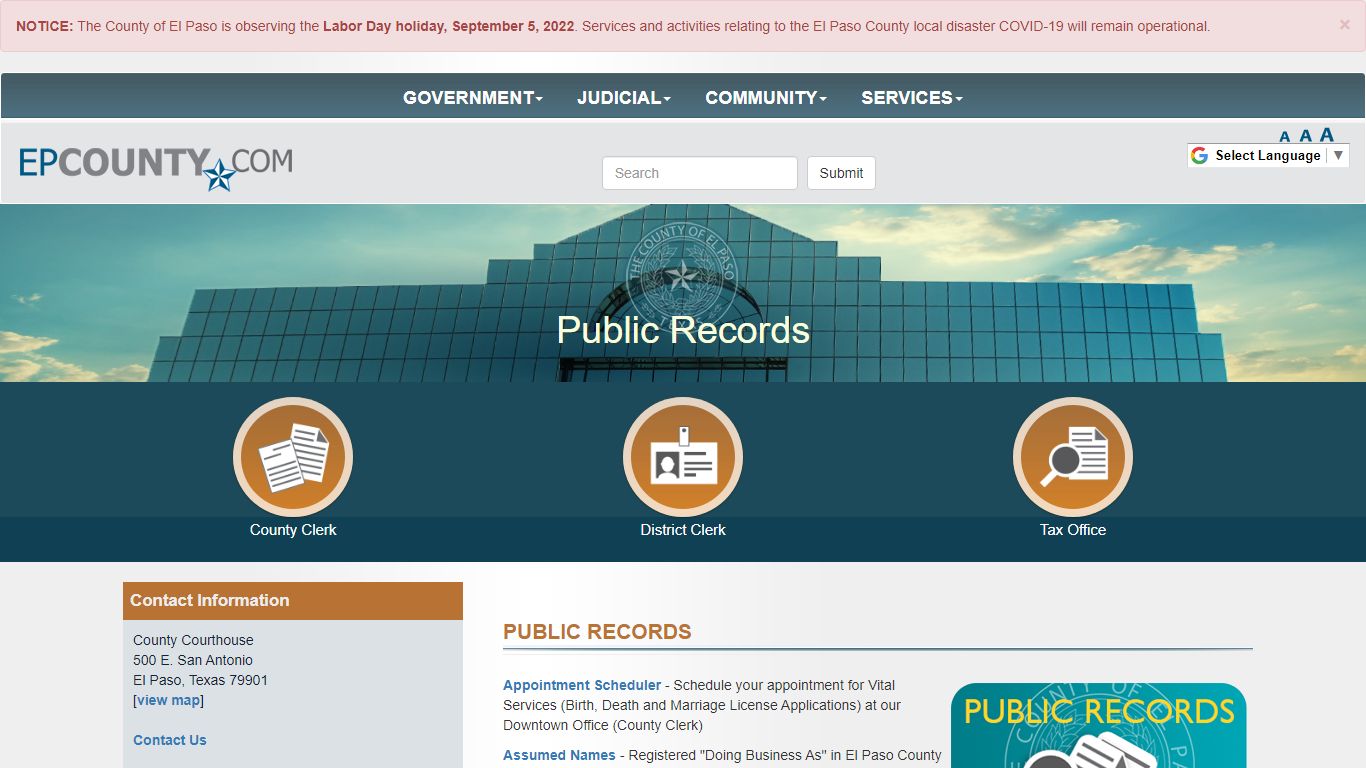This screenshot has width=1366, height=768.
Task: Expand the Services menu
Action: pyautogui.click(x=912, y=98)
